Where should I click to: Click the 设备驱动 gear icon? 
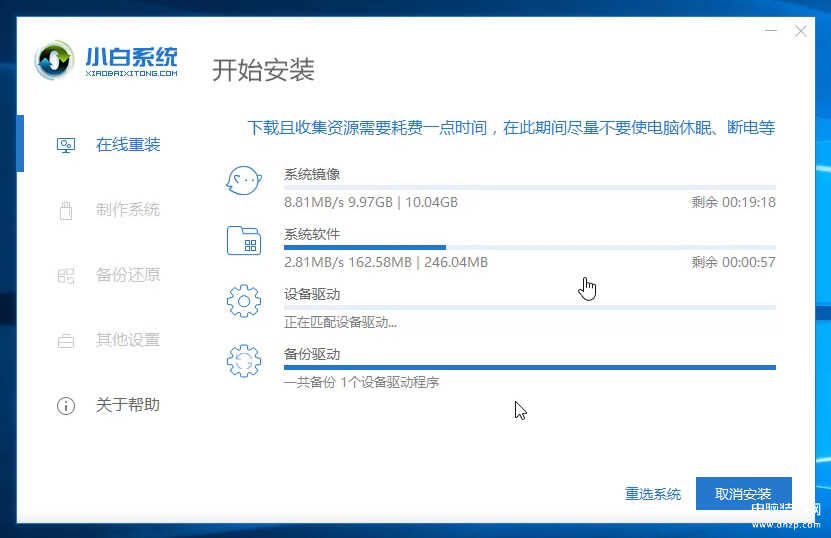point(244,301)
